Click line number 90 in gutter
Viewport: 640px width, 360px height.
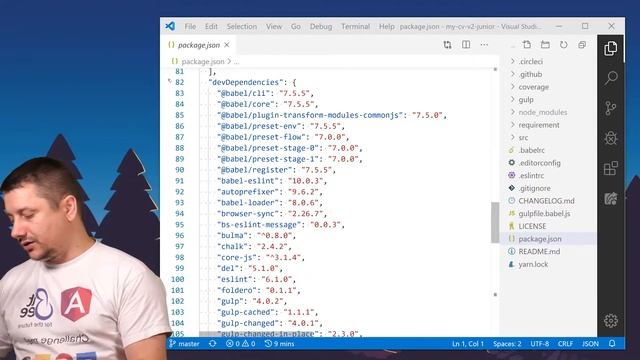pyautogui.click(x=180, y=170)
